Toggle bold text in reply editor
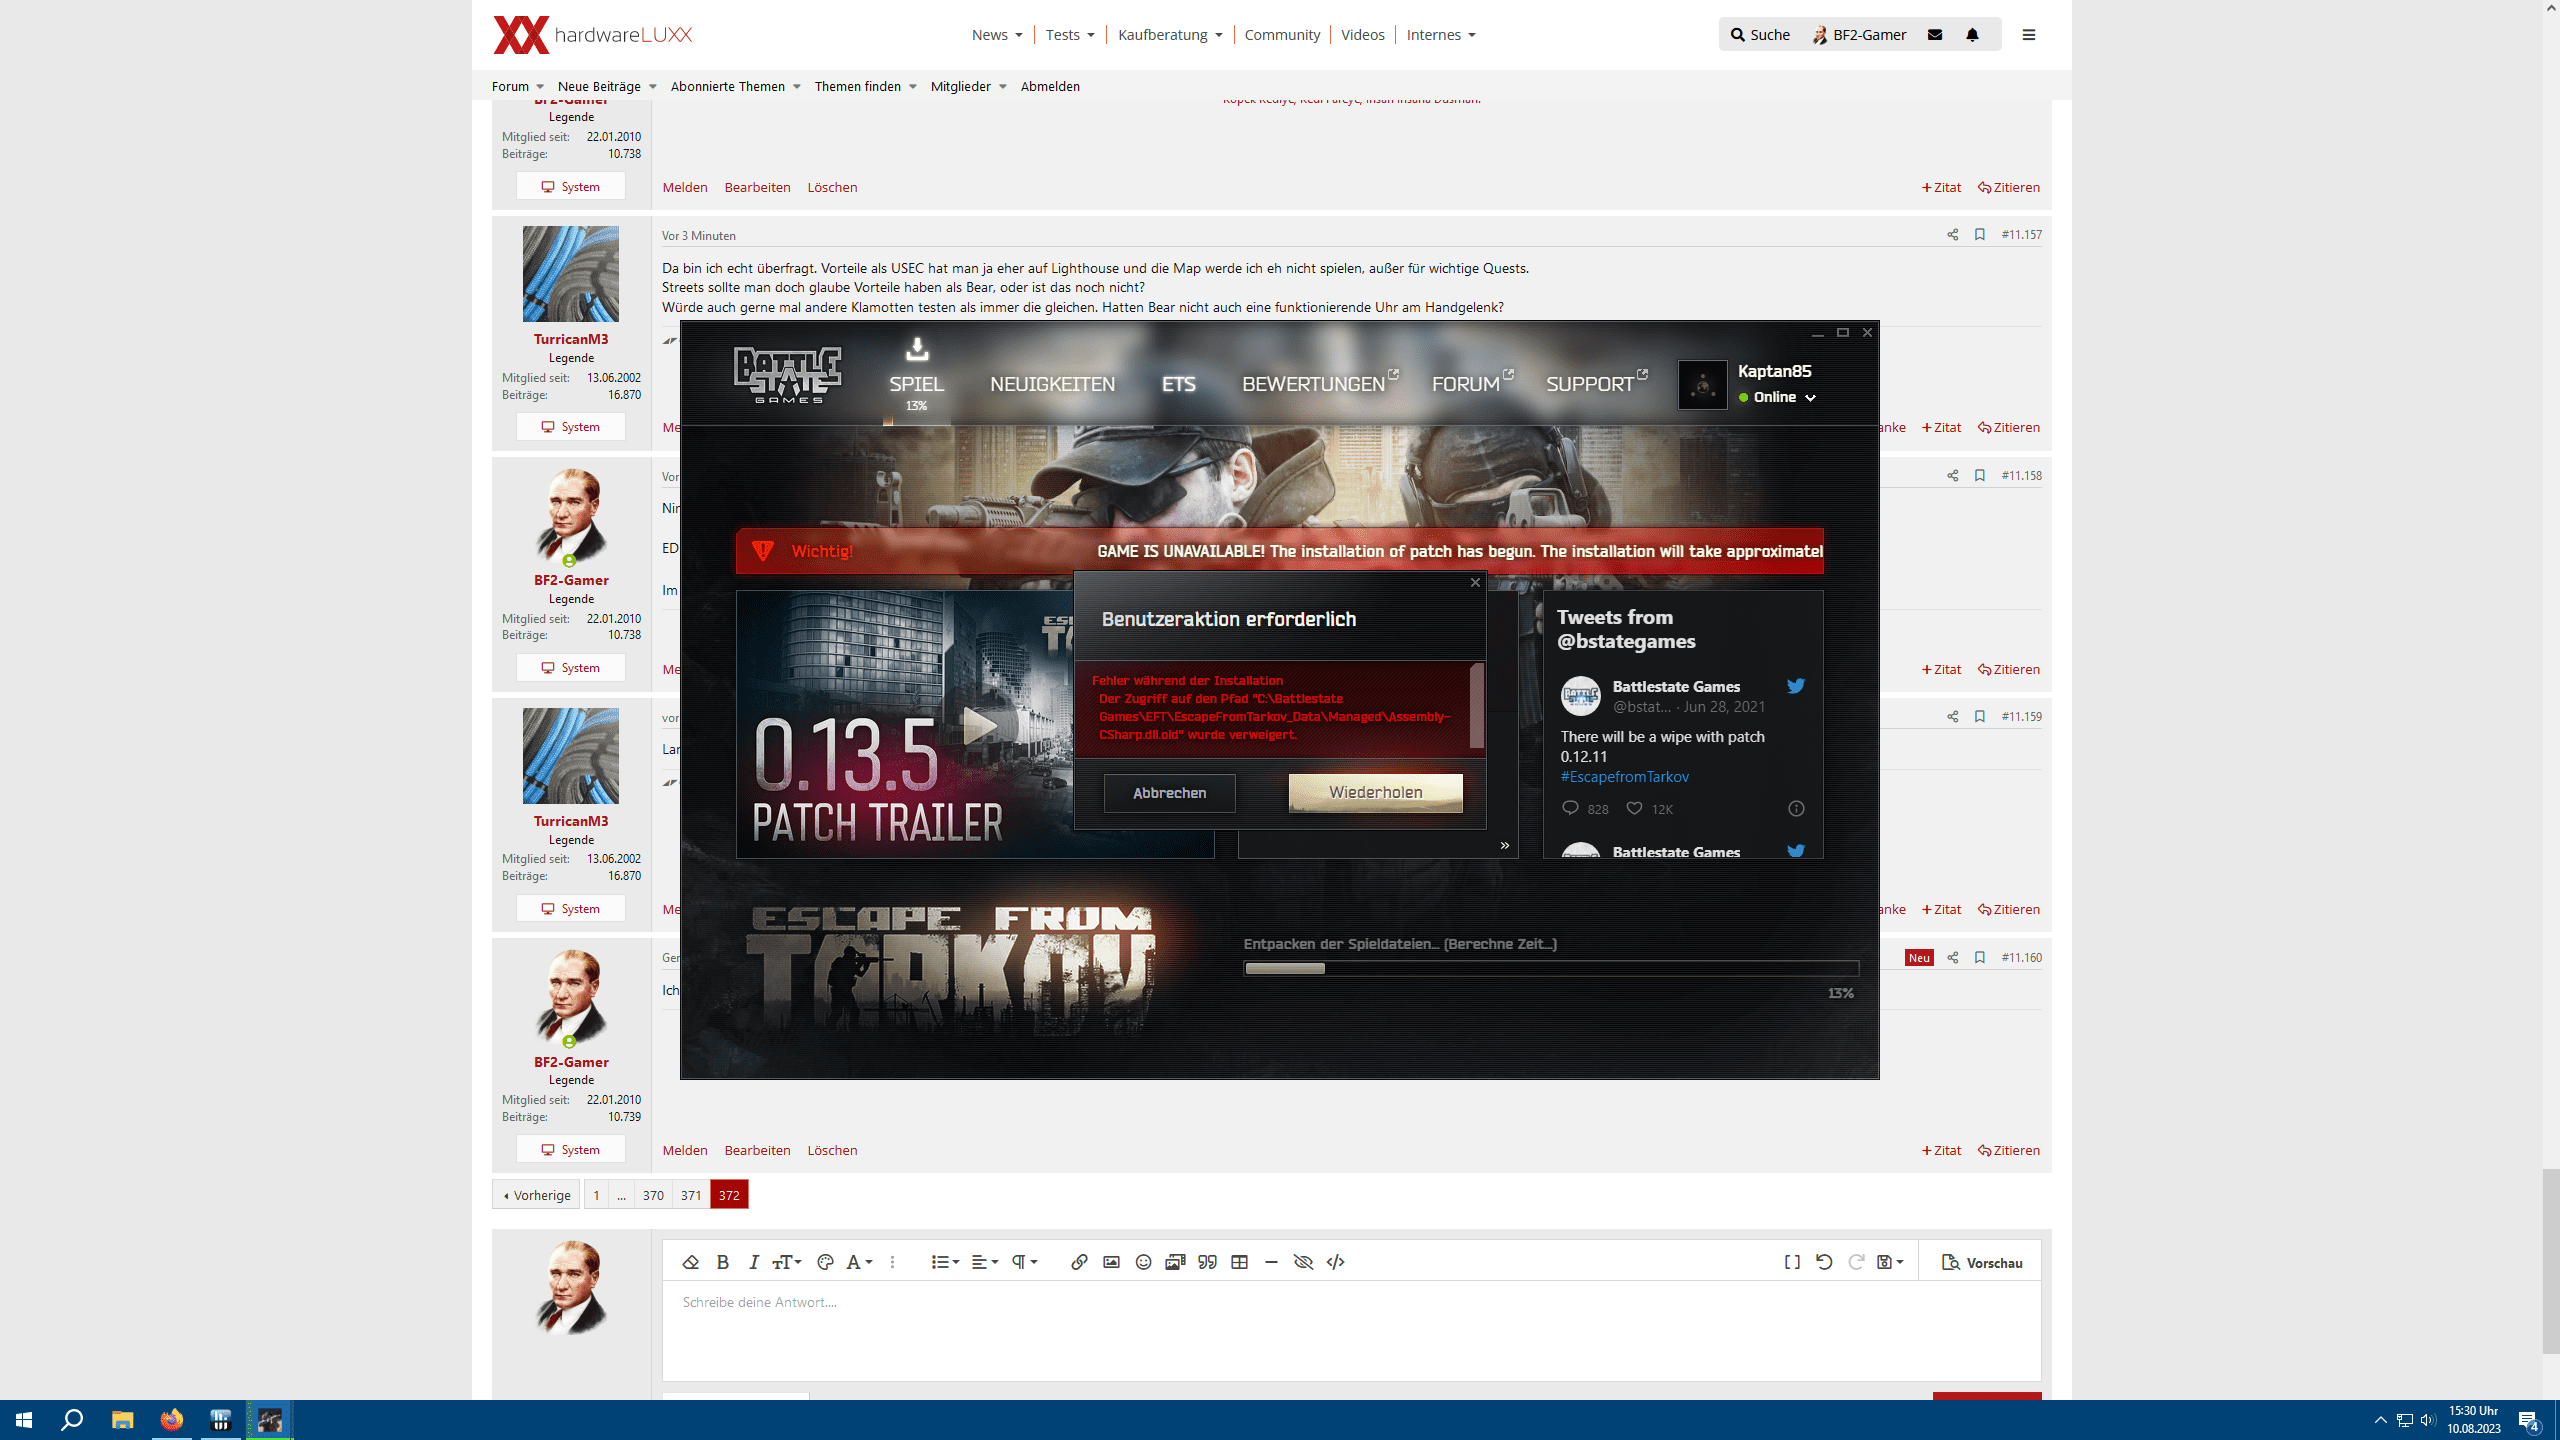The image size is (2560, 1440). pyautogui.click(x=722, y=1262)
